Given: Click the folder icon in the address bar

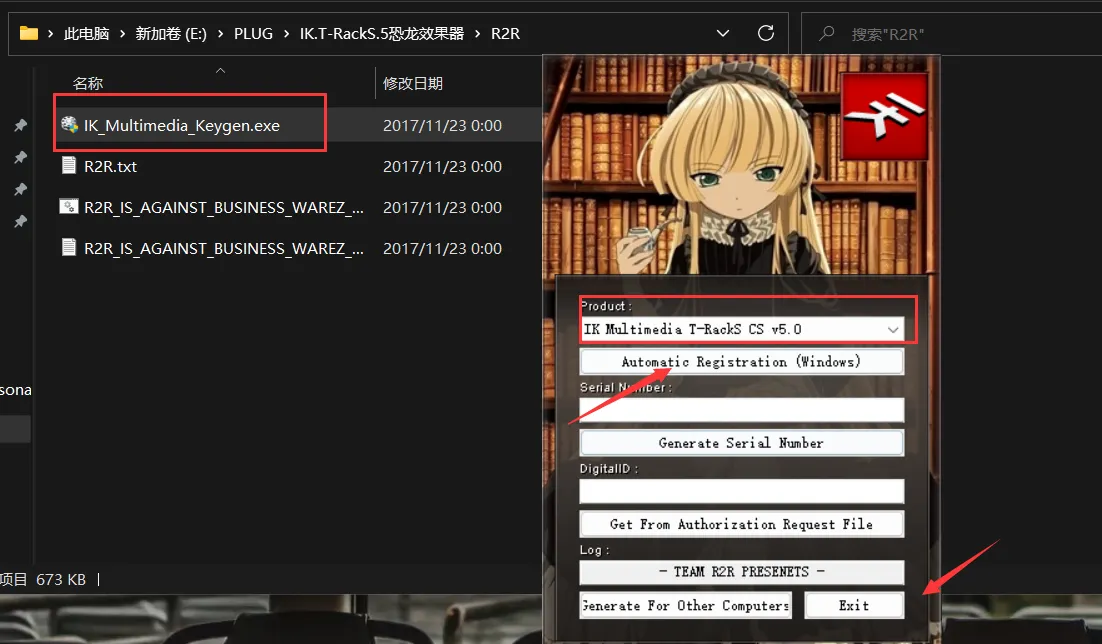Looking at the screenshot, I should [29, 33].
